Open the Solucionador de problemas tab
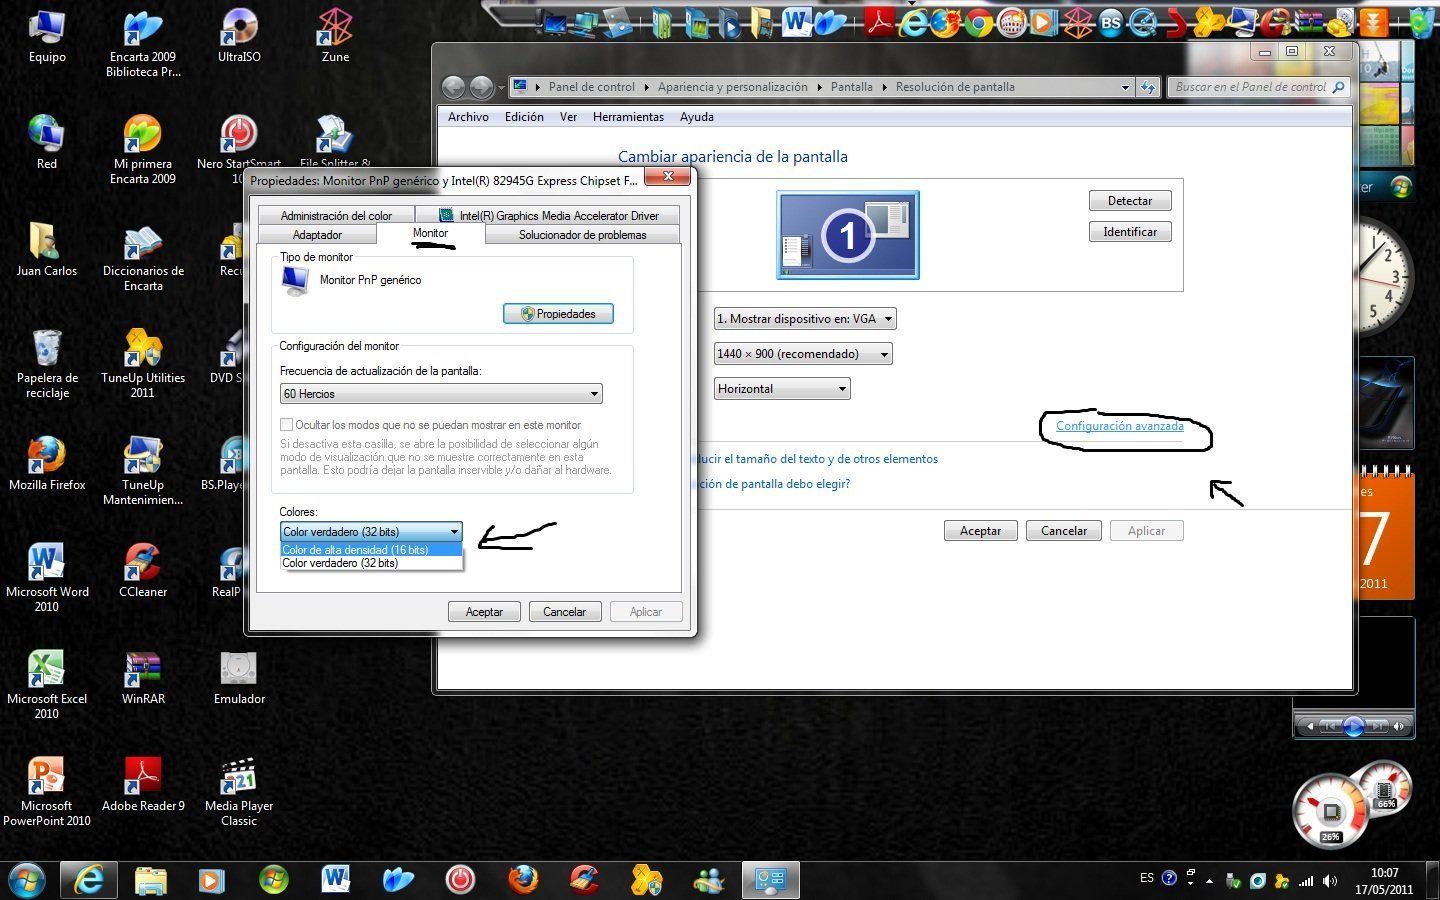Screen dimensions: 1440x900 [582, 235]
